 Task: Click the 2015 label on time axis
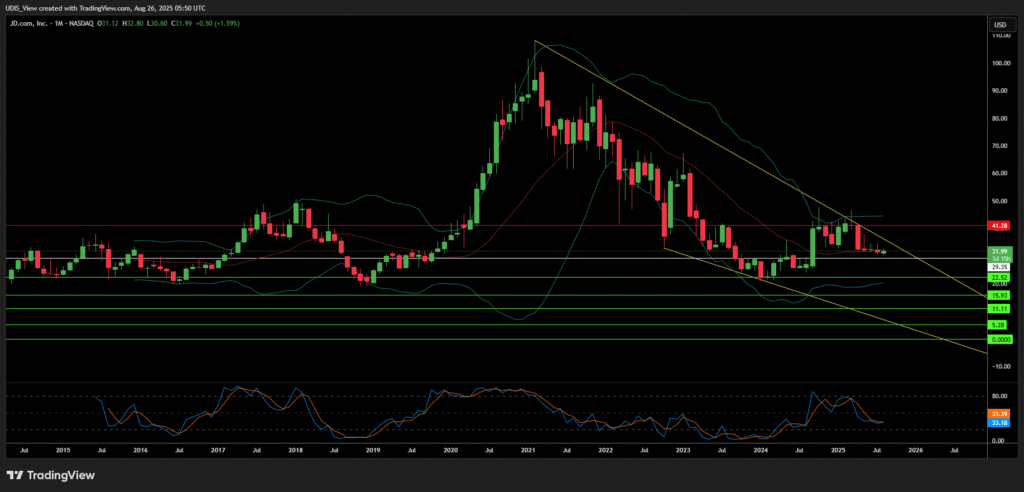coord(62,452)
